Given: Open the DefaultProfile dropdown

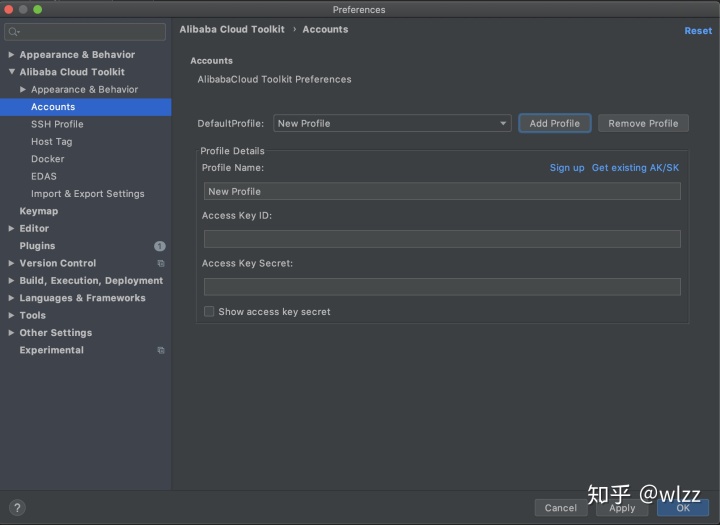Looking at the screenshot, I should [392, 123].
